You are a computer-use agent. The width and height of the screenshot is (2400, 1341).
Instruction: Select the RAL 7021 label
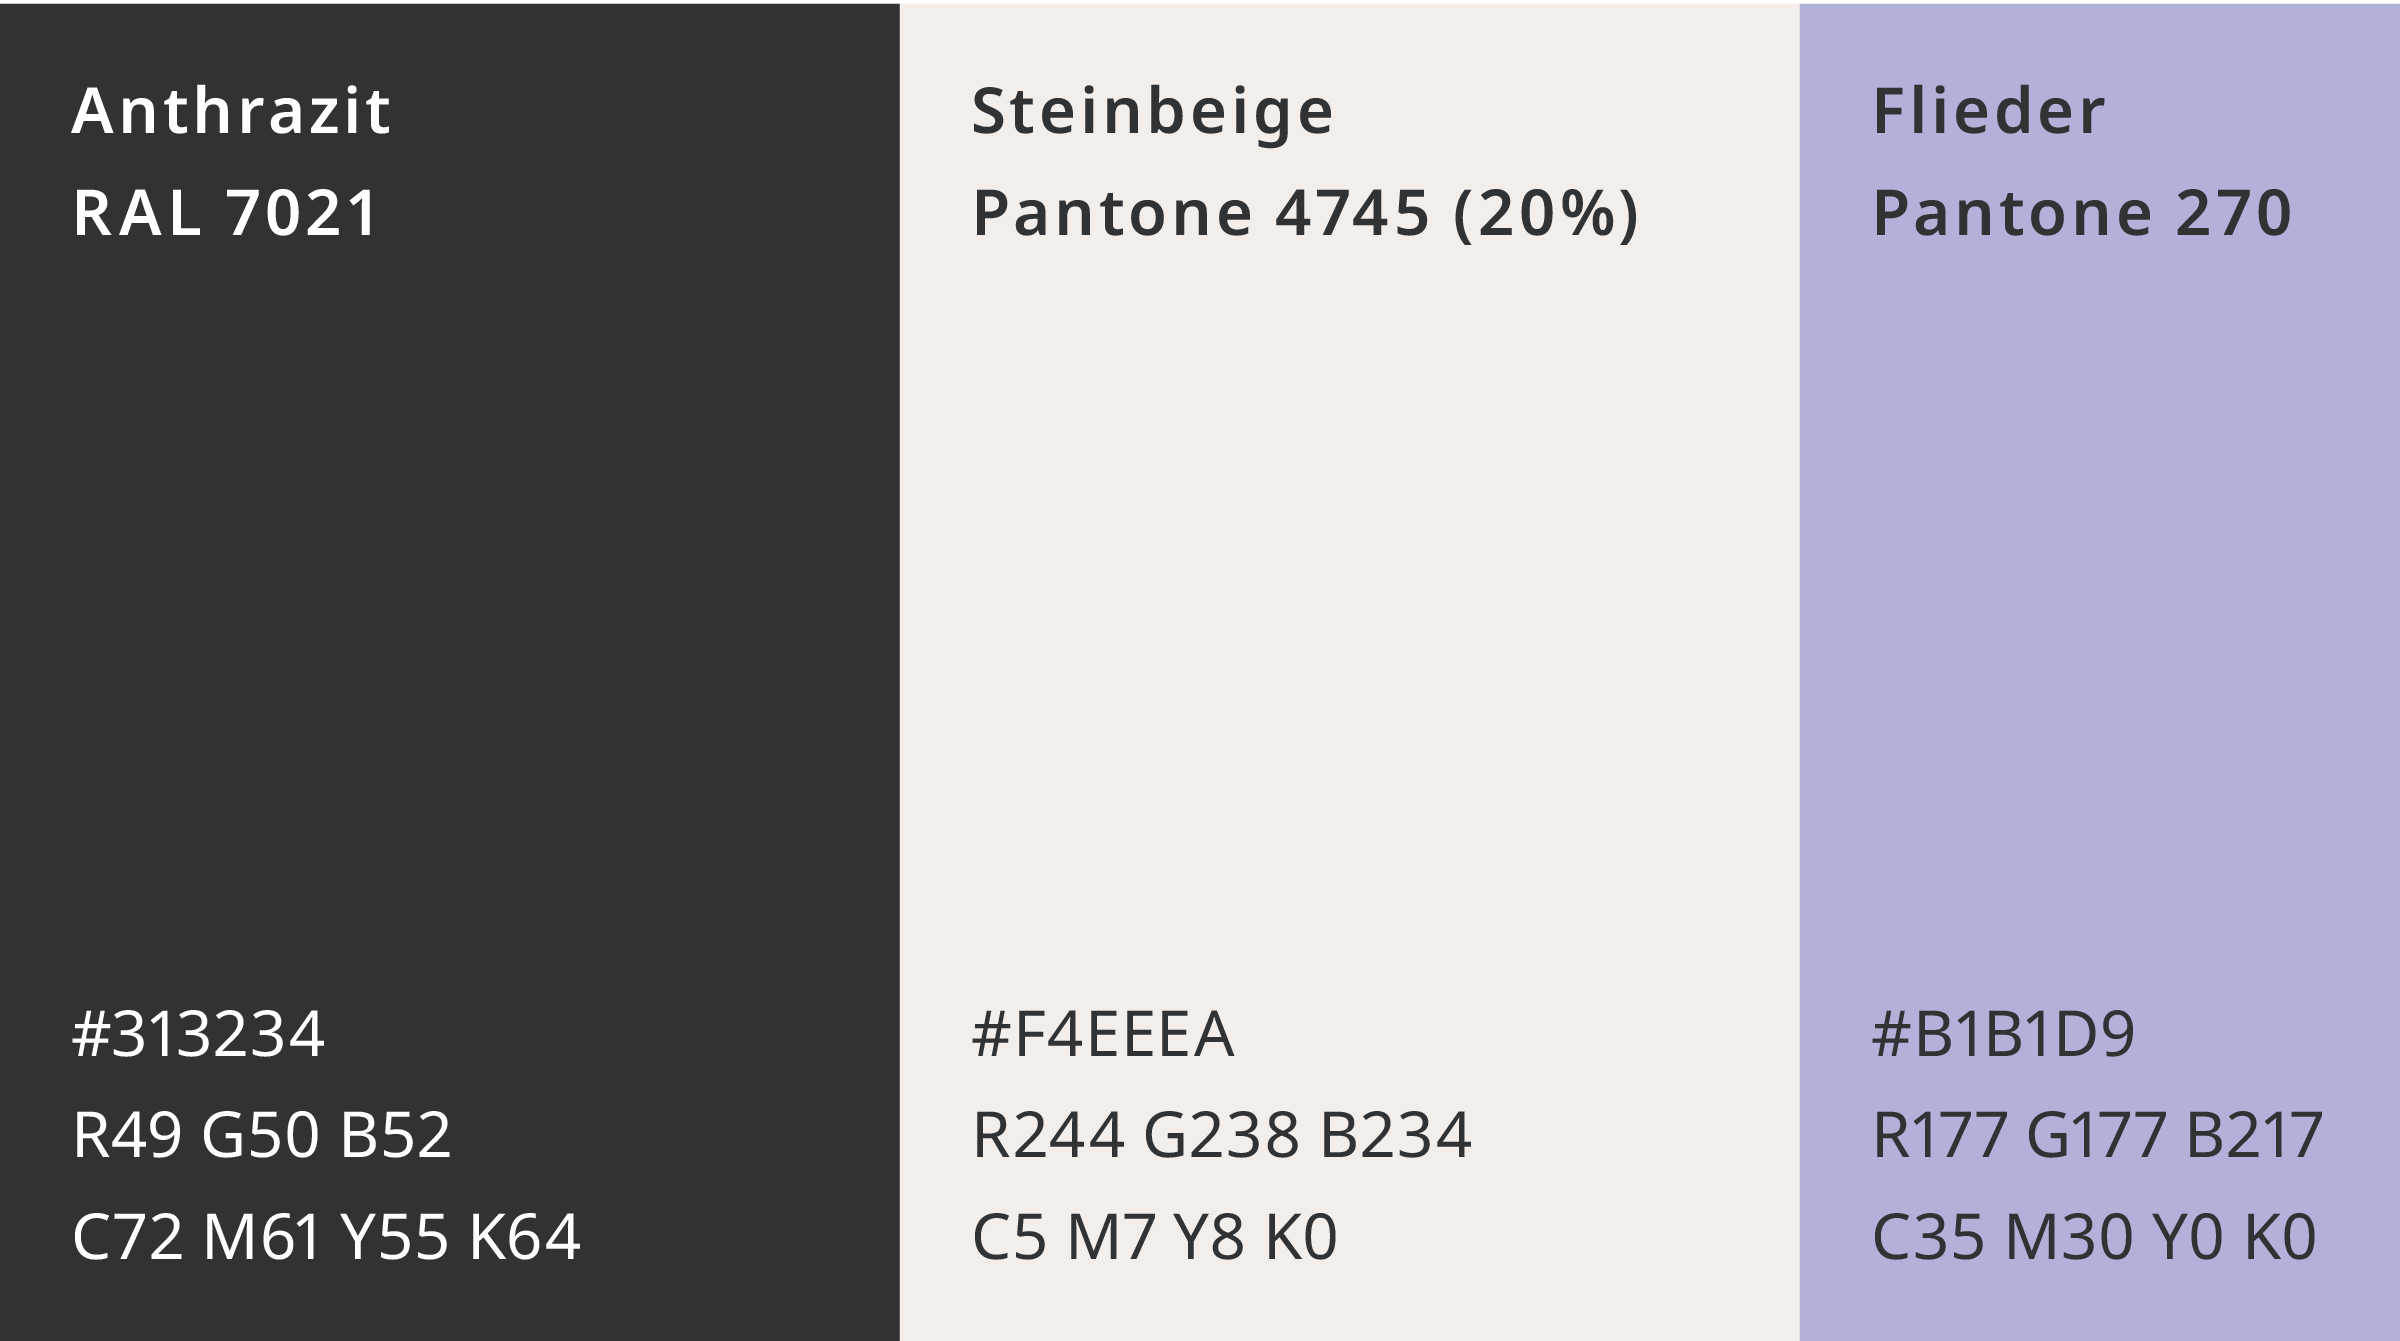tap(225, 212)
